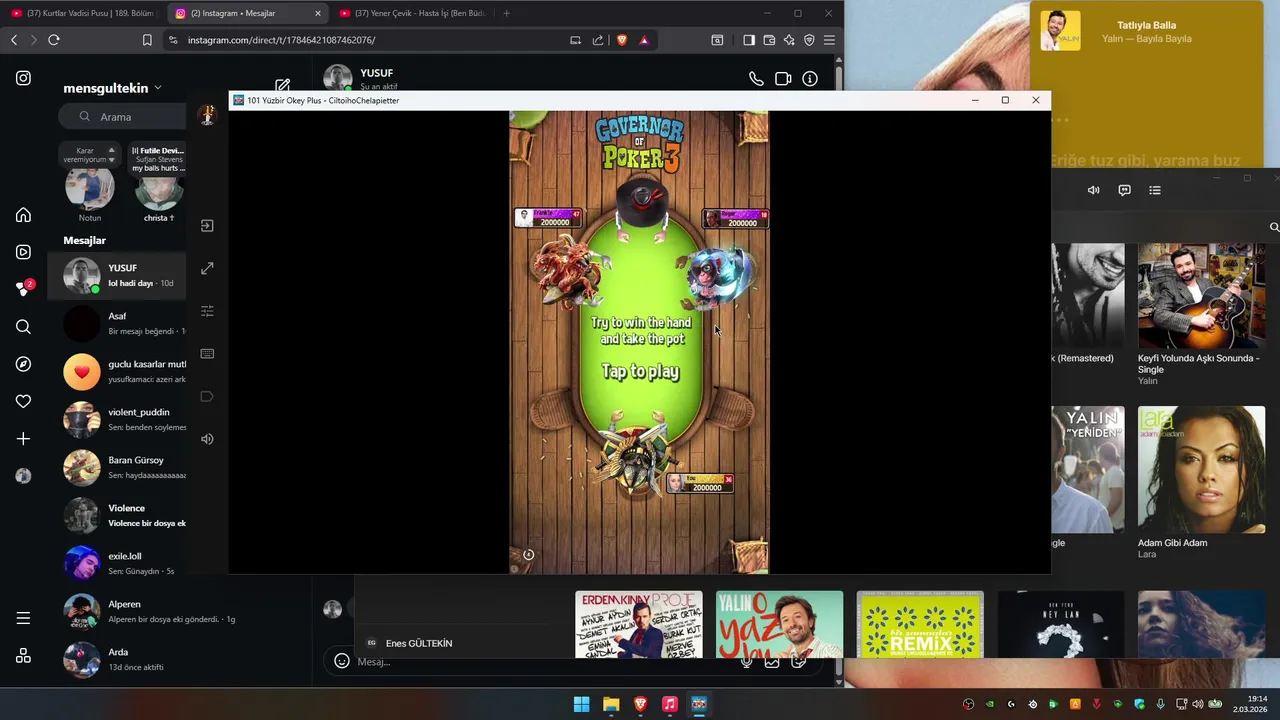
Task: Open queue list in music player
Action: click(x=1155, y=190)
